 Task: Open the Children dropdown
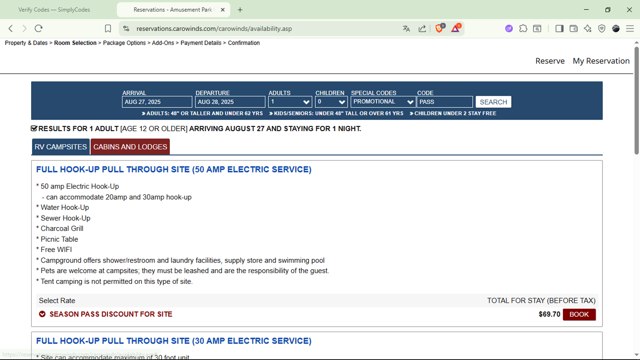[331, 102]
